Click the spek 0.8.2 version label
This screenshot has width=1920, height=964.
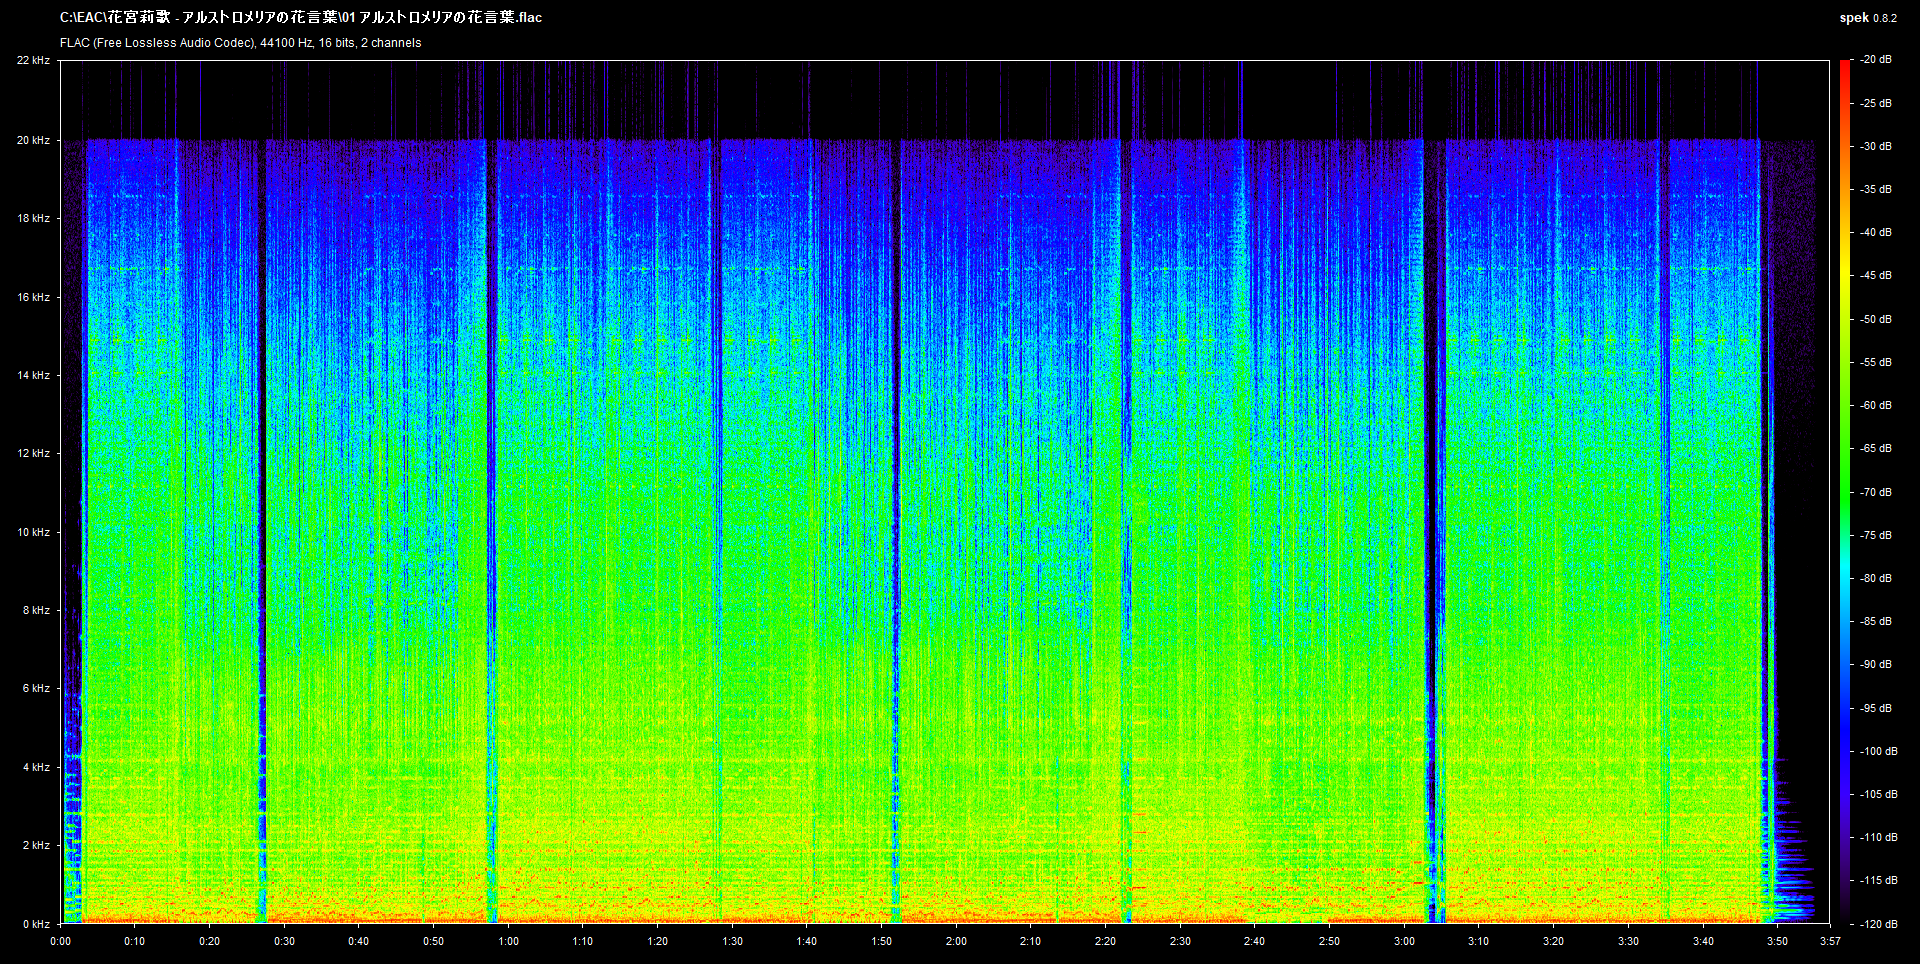pyautogui.click(x=1868, y=18)
